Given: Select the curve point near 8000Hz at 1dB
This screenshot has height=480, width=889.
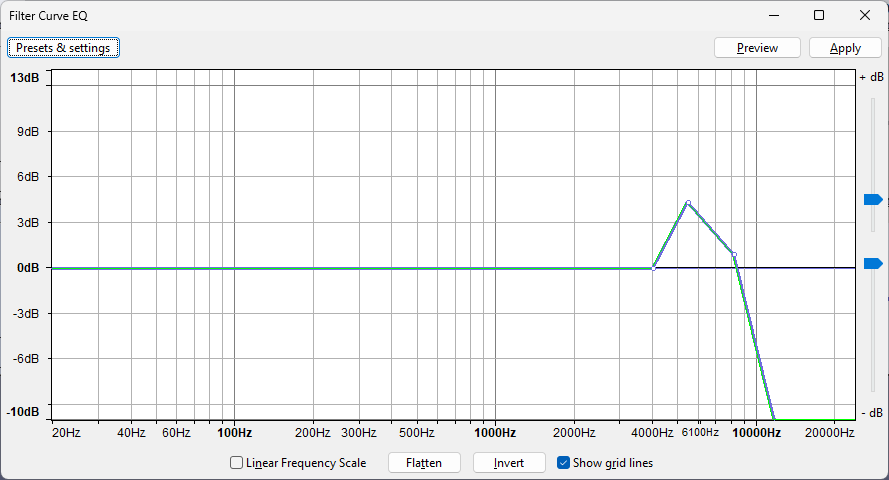Looking at the screenshot, I should click(x=734, y=255).
